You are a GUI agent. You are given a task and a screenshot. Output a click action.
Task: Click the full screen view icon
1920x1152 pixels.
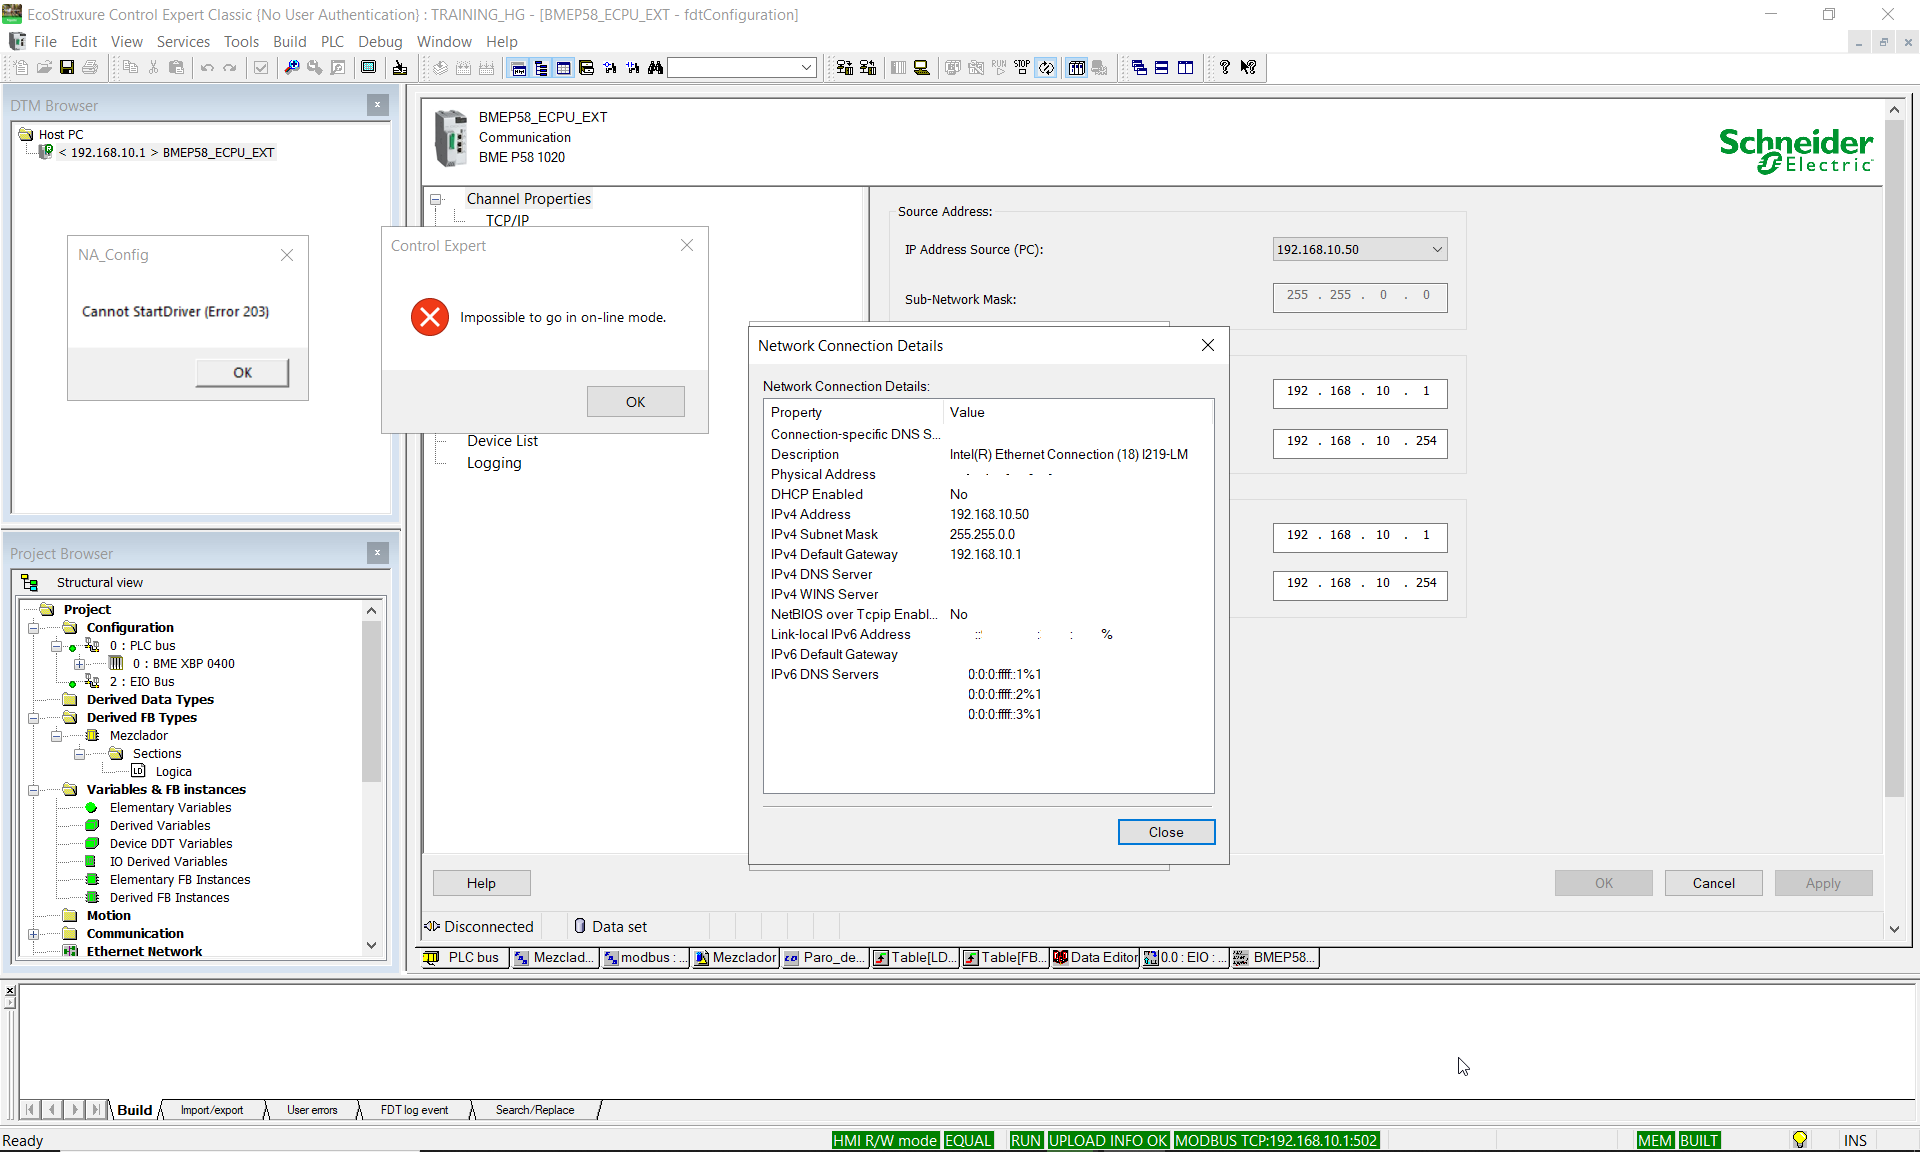coord(369,67)
